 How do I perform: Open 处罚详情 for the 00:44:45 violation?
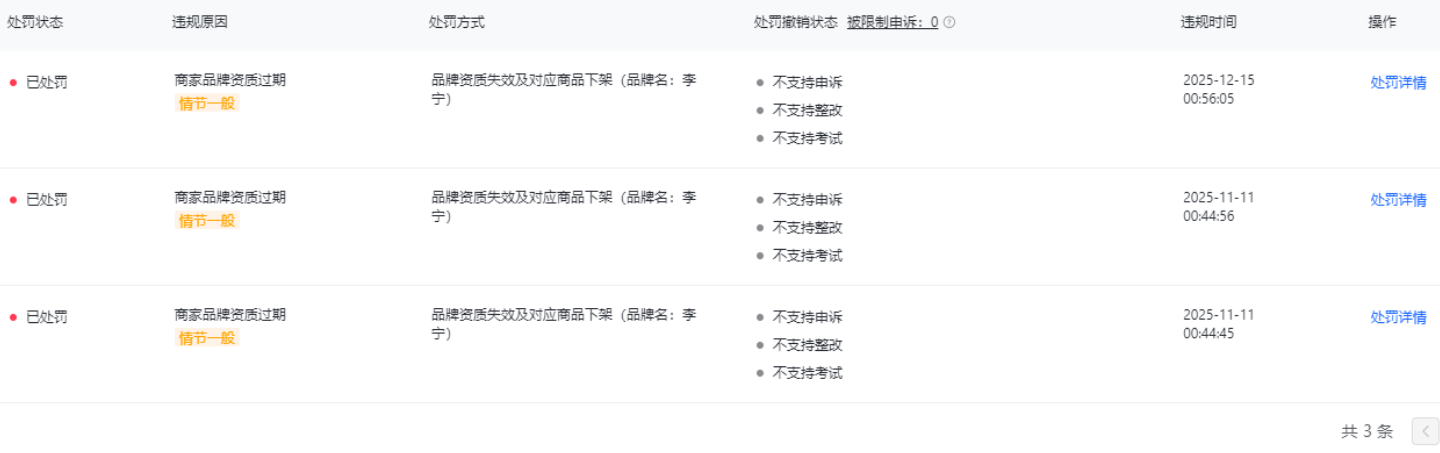(x=1398, y=317)
